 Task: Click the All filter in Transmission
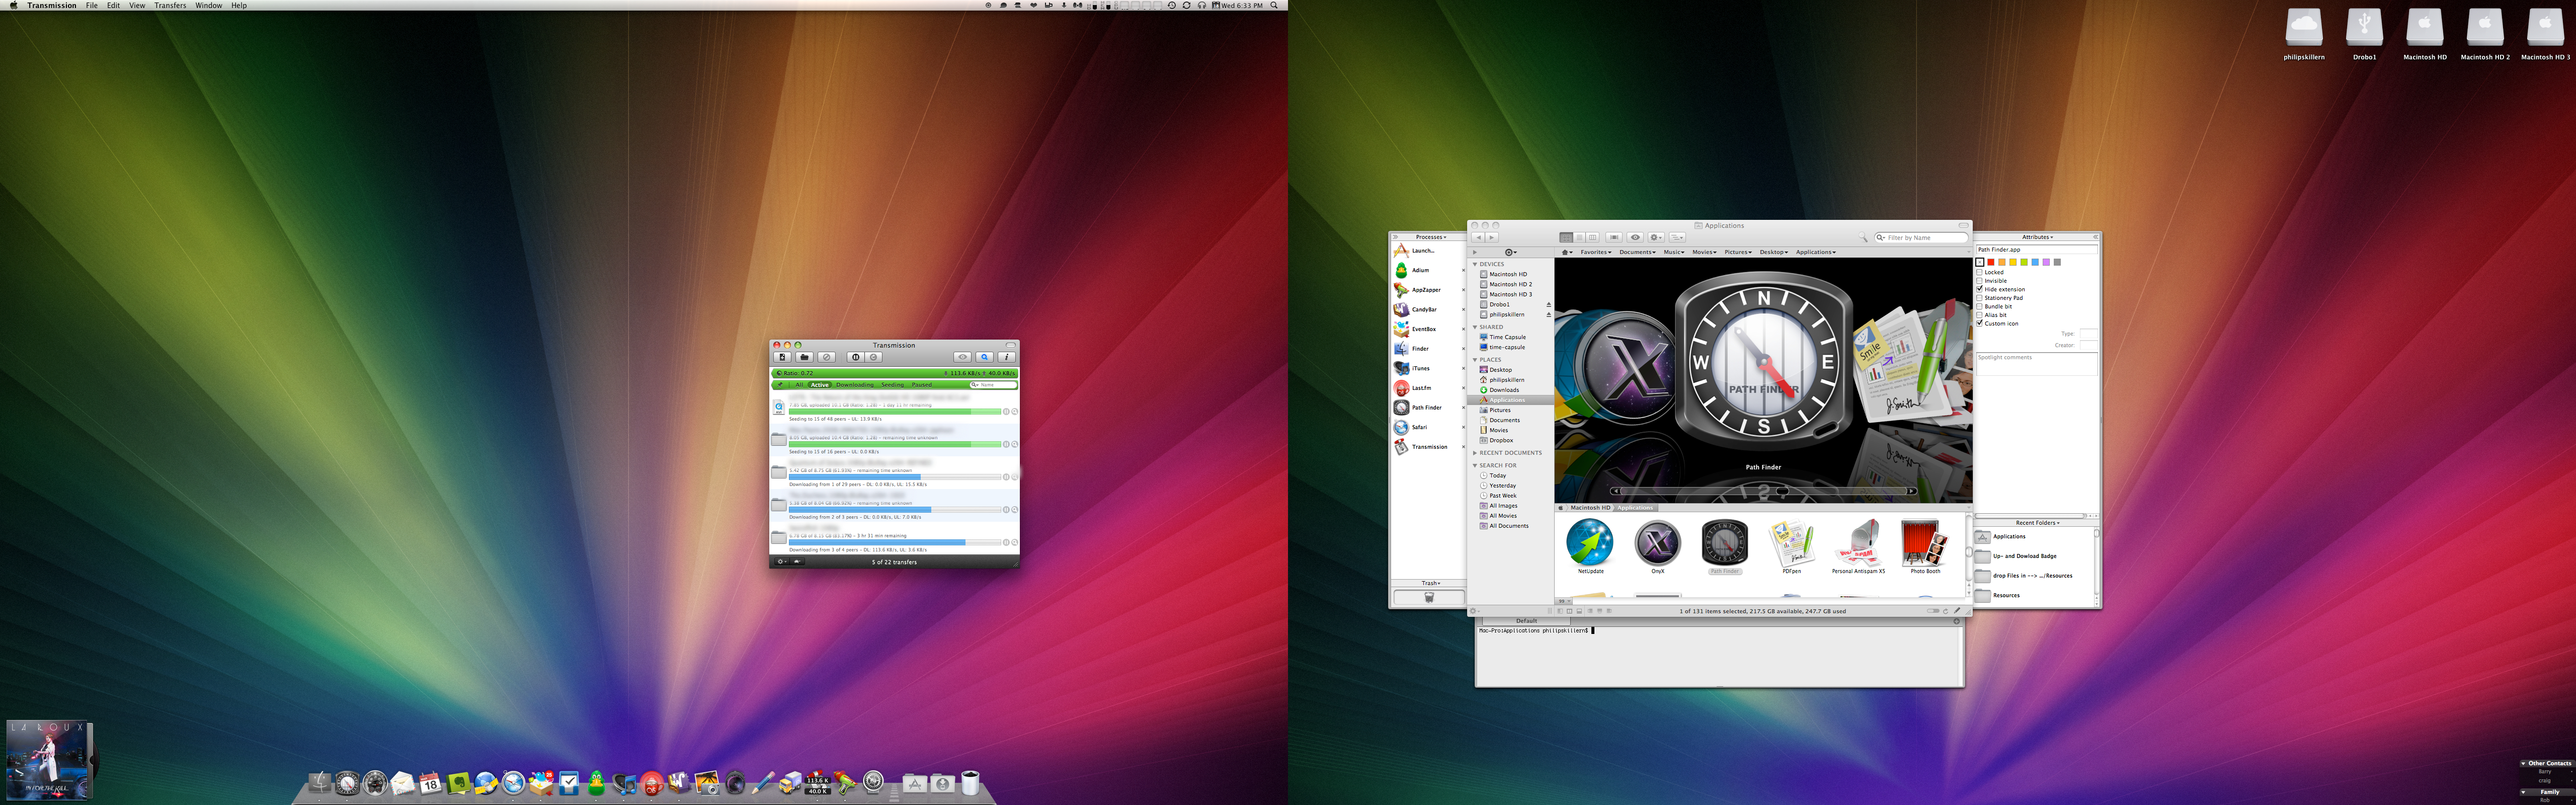tap(799, 385)
